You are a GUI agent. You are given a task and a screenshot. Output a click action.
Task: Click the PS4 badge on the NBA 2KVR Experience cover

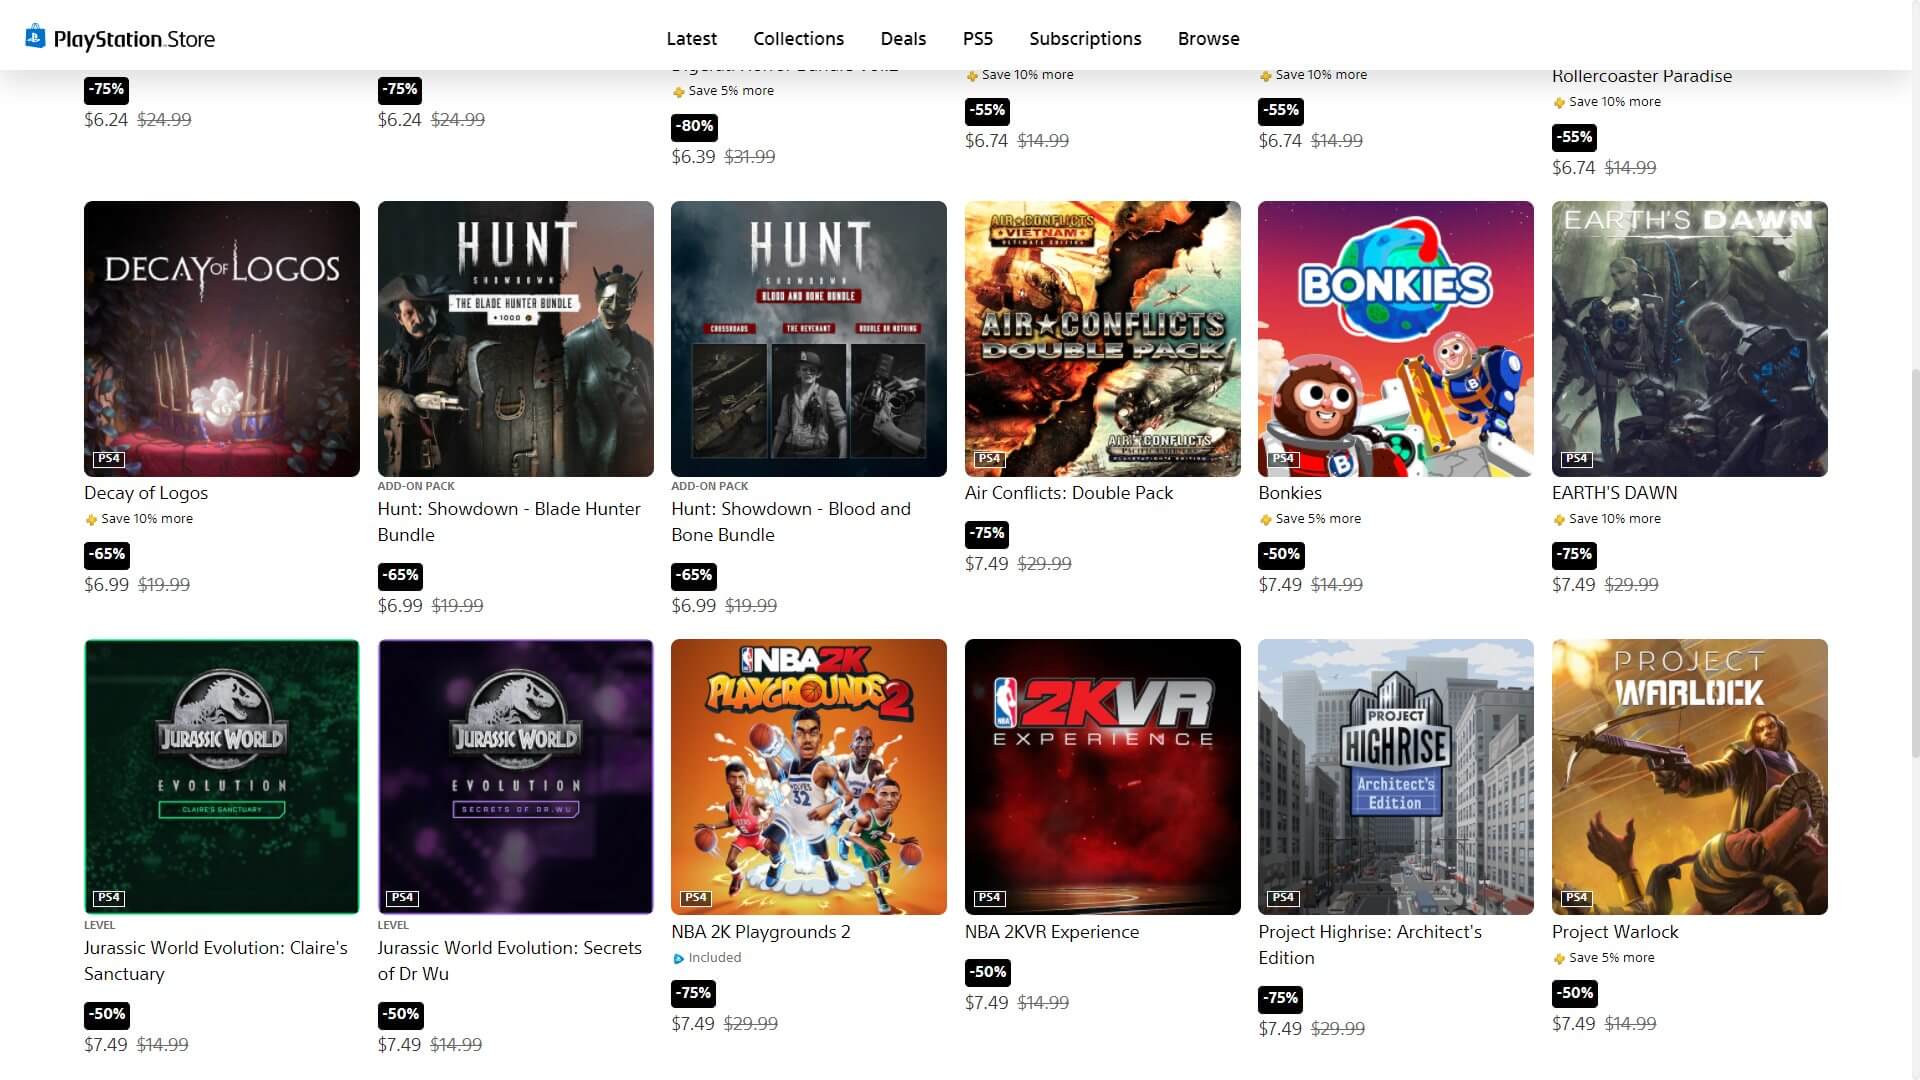coord(989,898)
